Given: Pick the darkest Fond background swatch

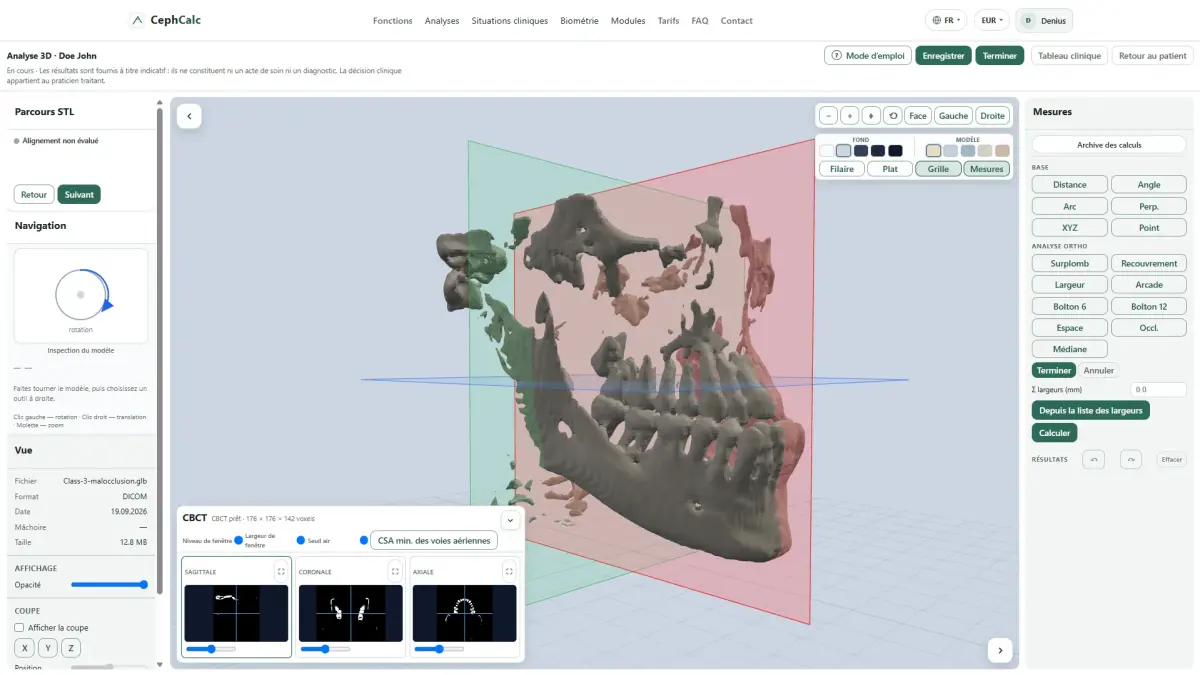Looking at the screenshot, I should (x=895, y=151).
